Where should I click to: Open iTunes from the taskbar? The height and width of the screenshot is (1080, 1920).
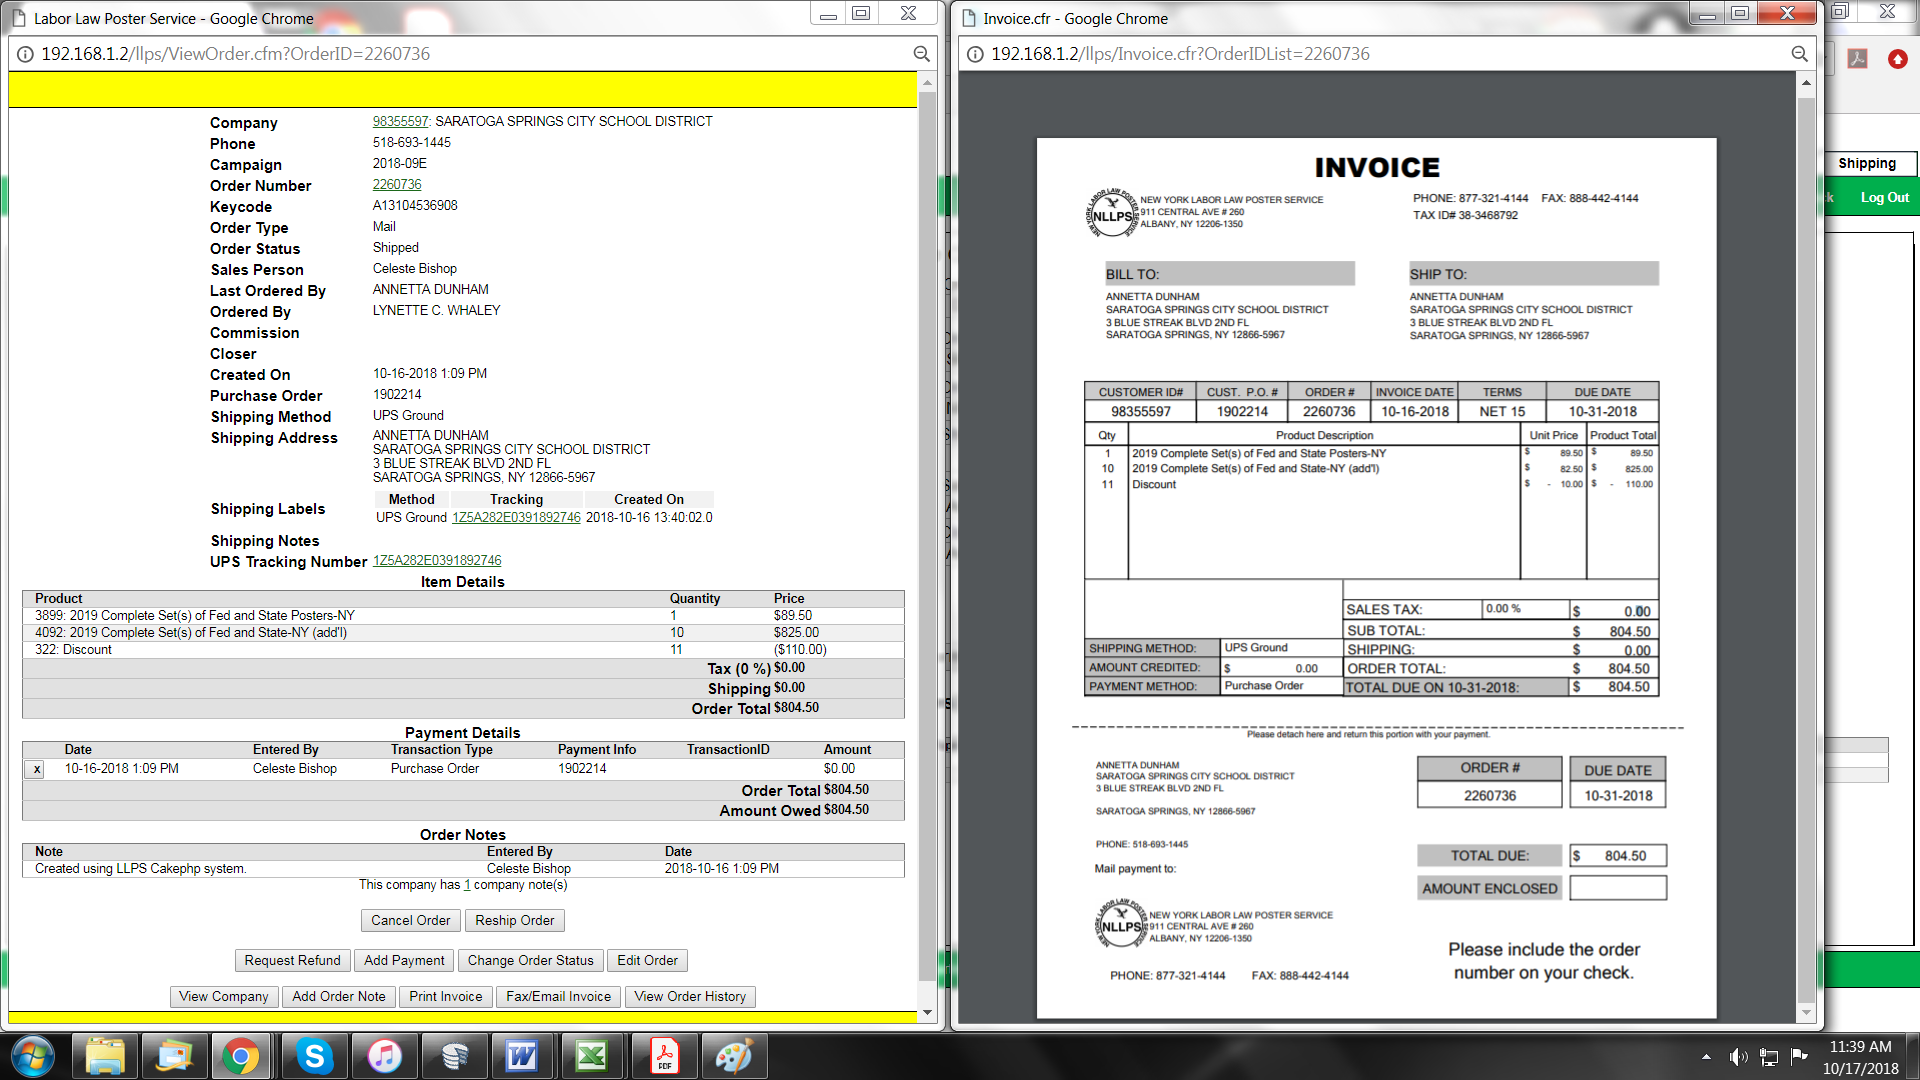[x=384, y=1056]
